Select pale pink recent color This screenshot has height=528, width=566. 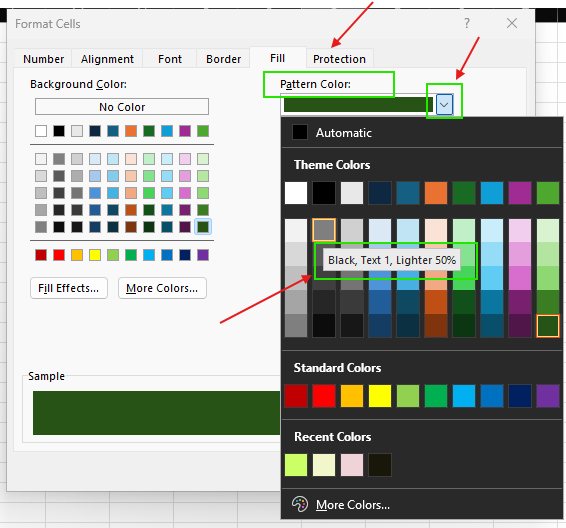click(352, 465)
